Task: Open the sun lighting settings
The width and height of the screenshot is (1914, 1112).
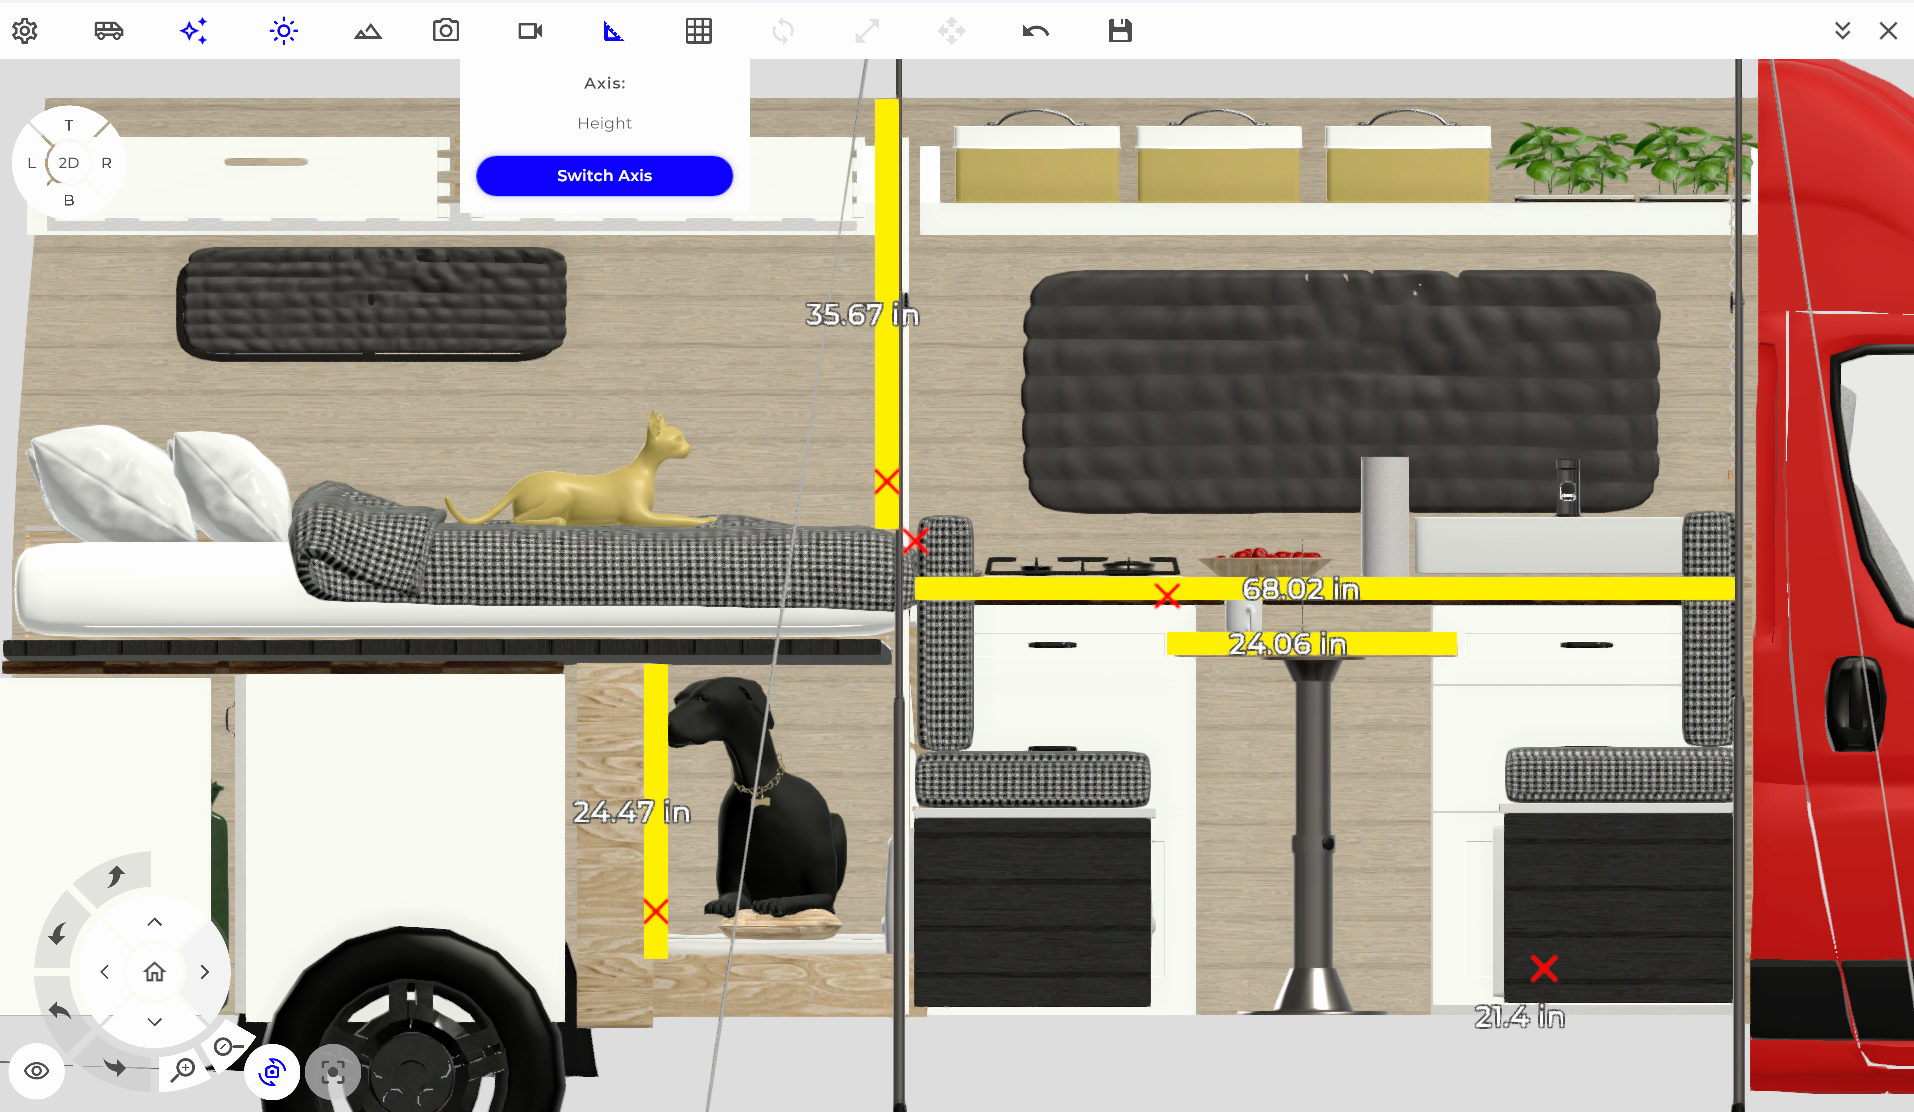Action: (284, 31)
